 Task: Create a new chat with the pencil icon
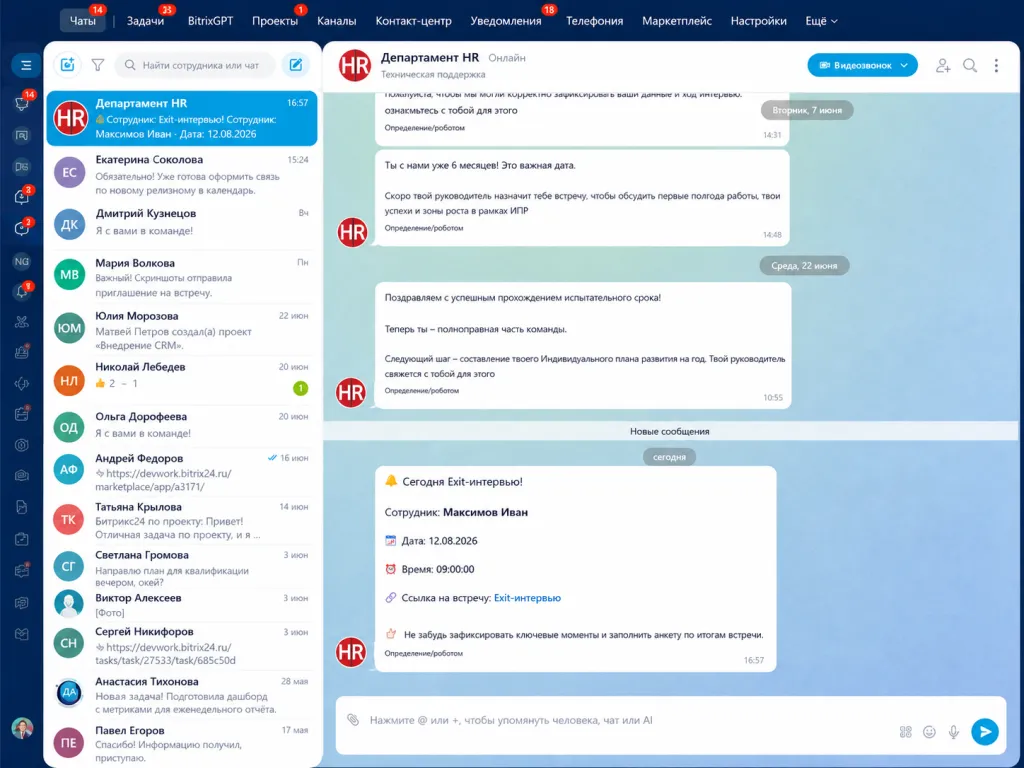point(296,65)
